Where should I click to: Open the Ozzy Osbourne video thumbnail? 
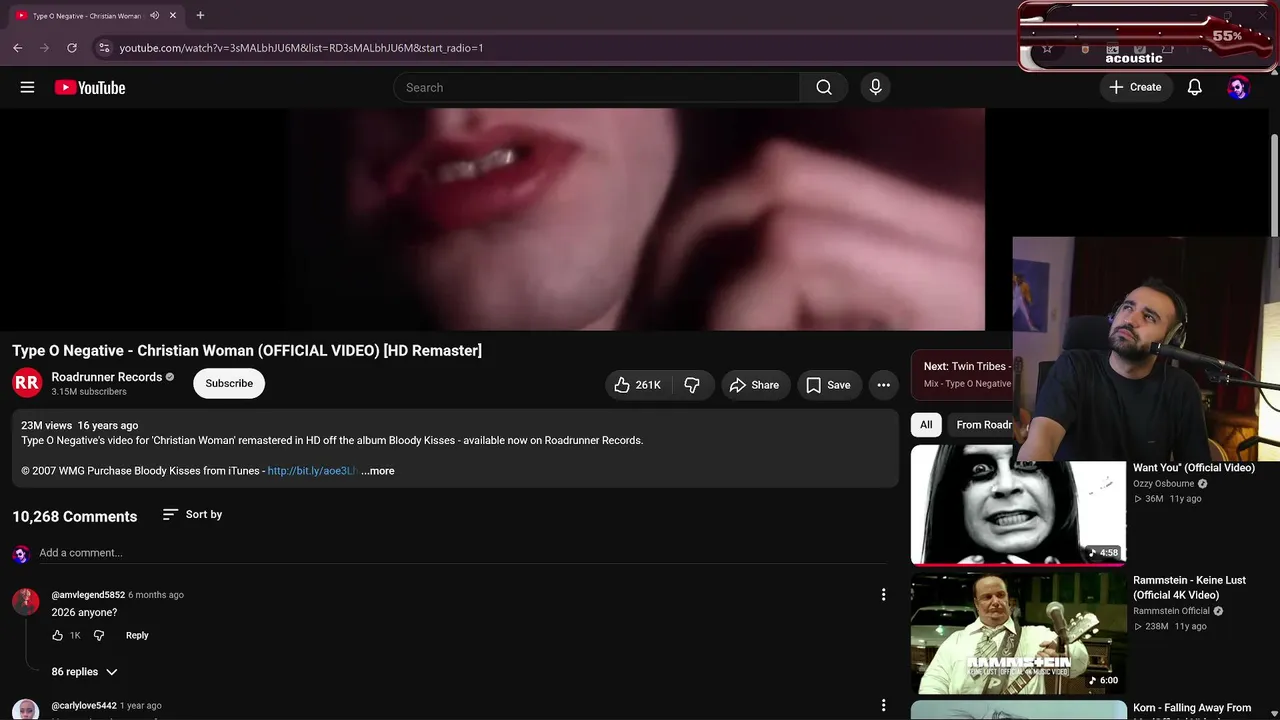click(1018, 505)
